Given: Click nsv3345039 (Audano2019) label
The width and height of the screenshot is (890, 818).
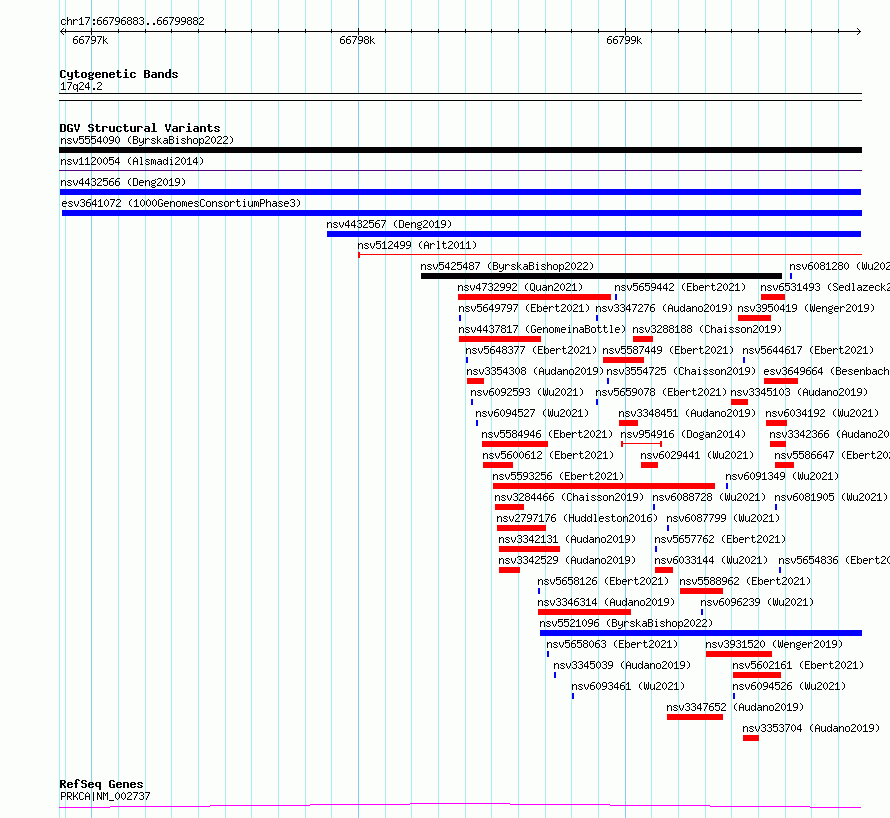Looking at the screenshot, I should pyautogui.click(x=622, y=665).
